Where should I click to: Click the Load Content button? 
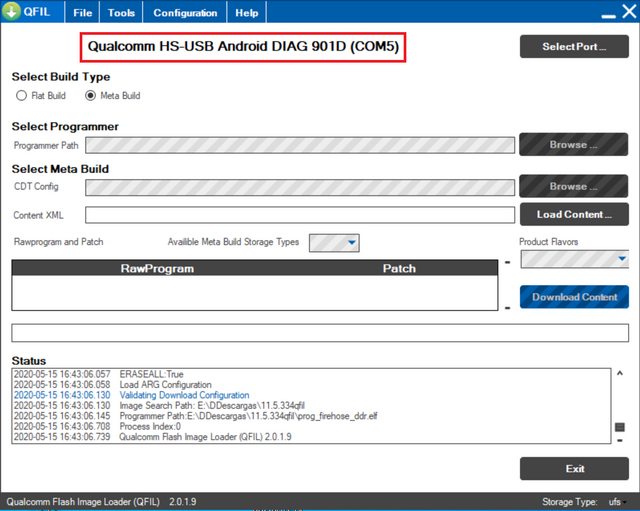[574, 214]
